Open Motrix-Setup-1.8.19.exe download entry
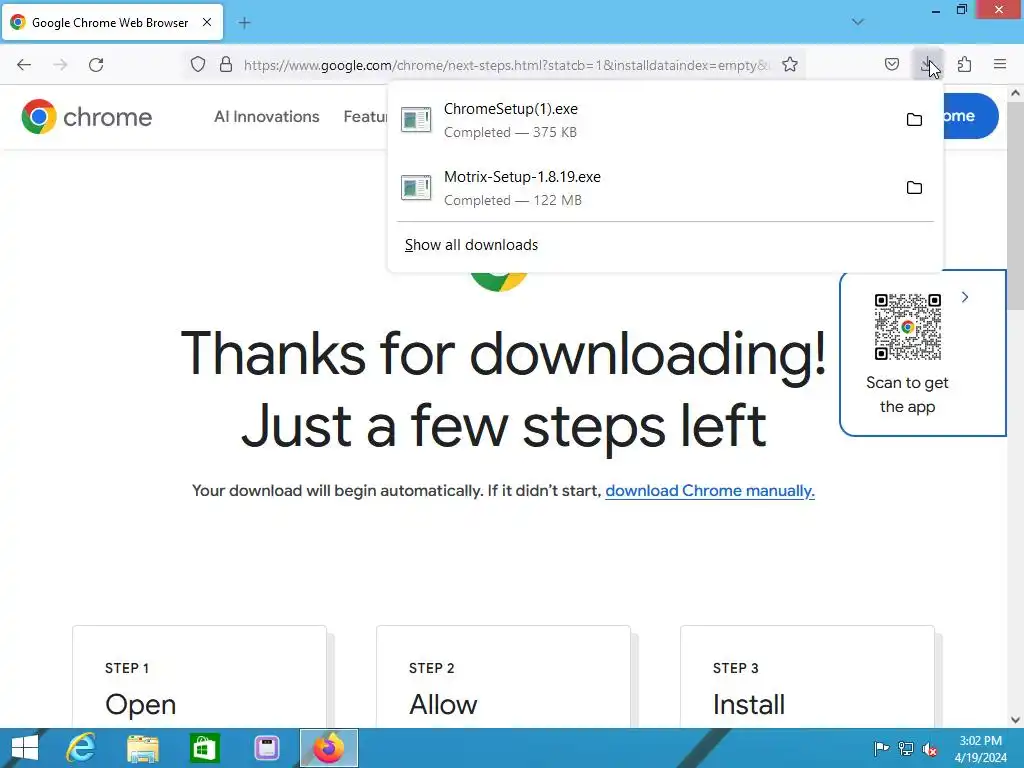Screen dimensions: 1024x768 [x=643, y=187]
